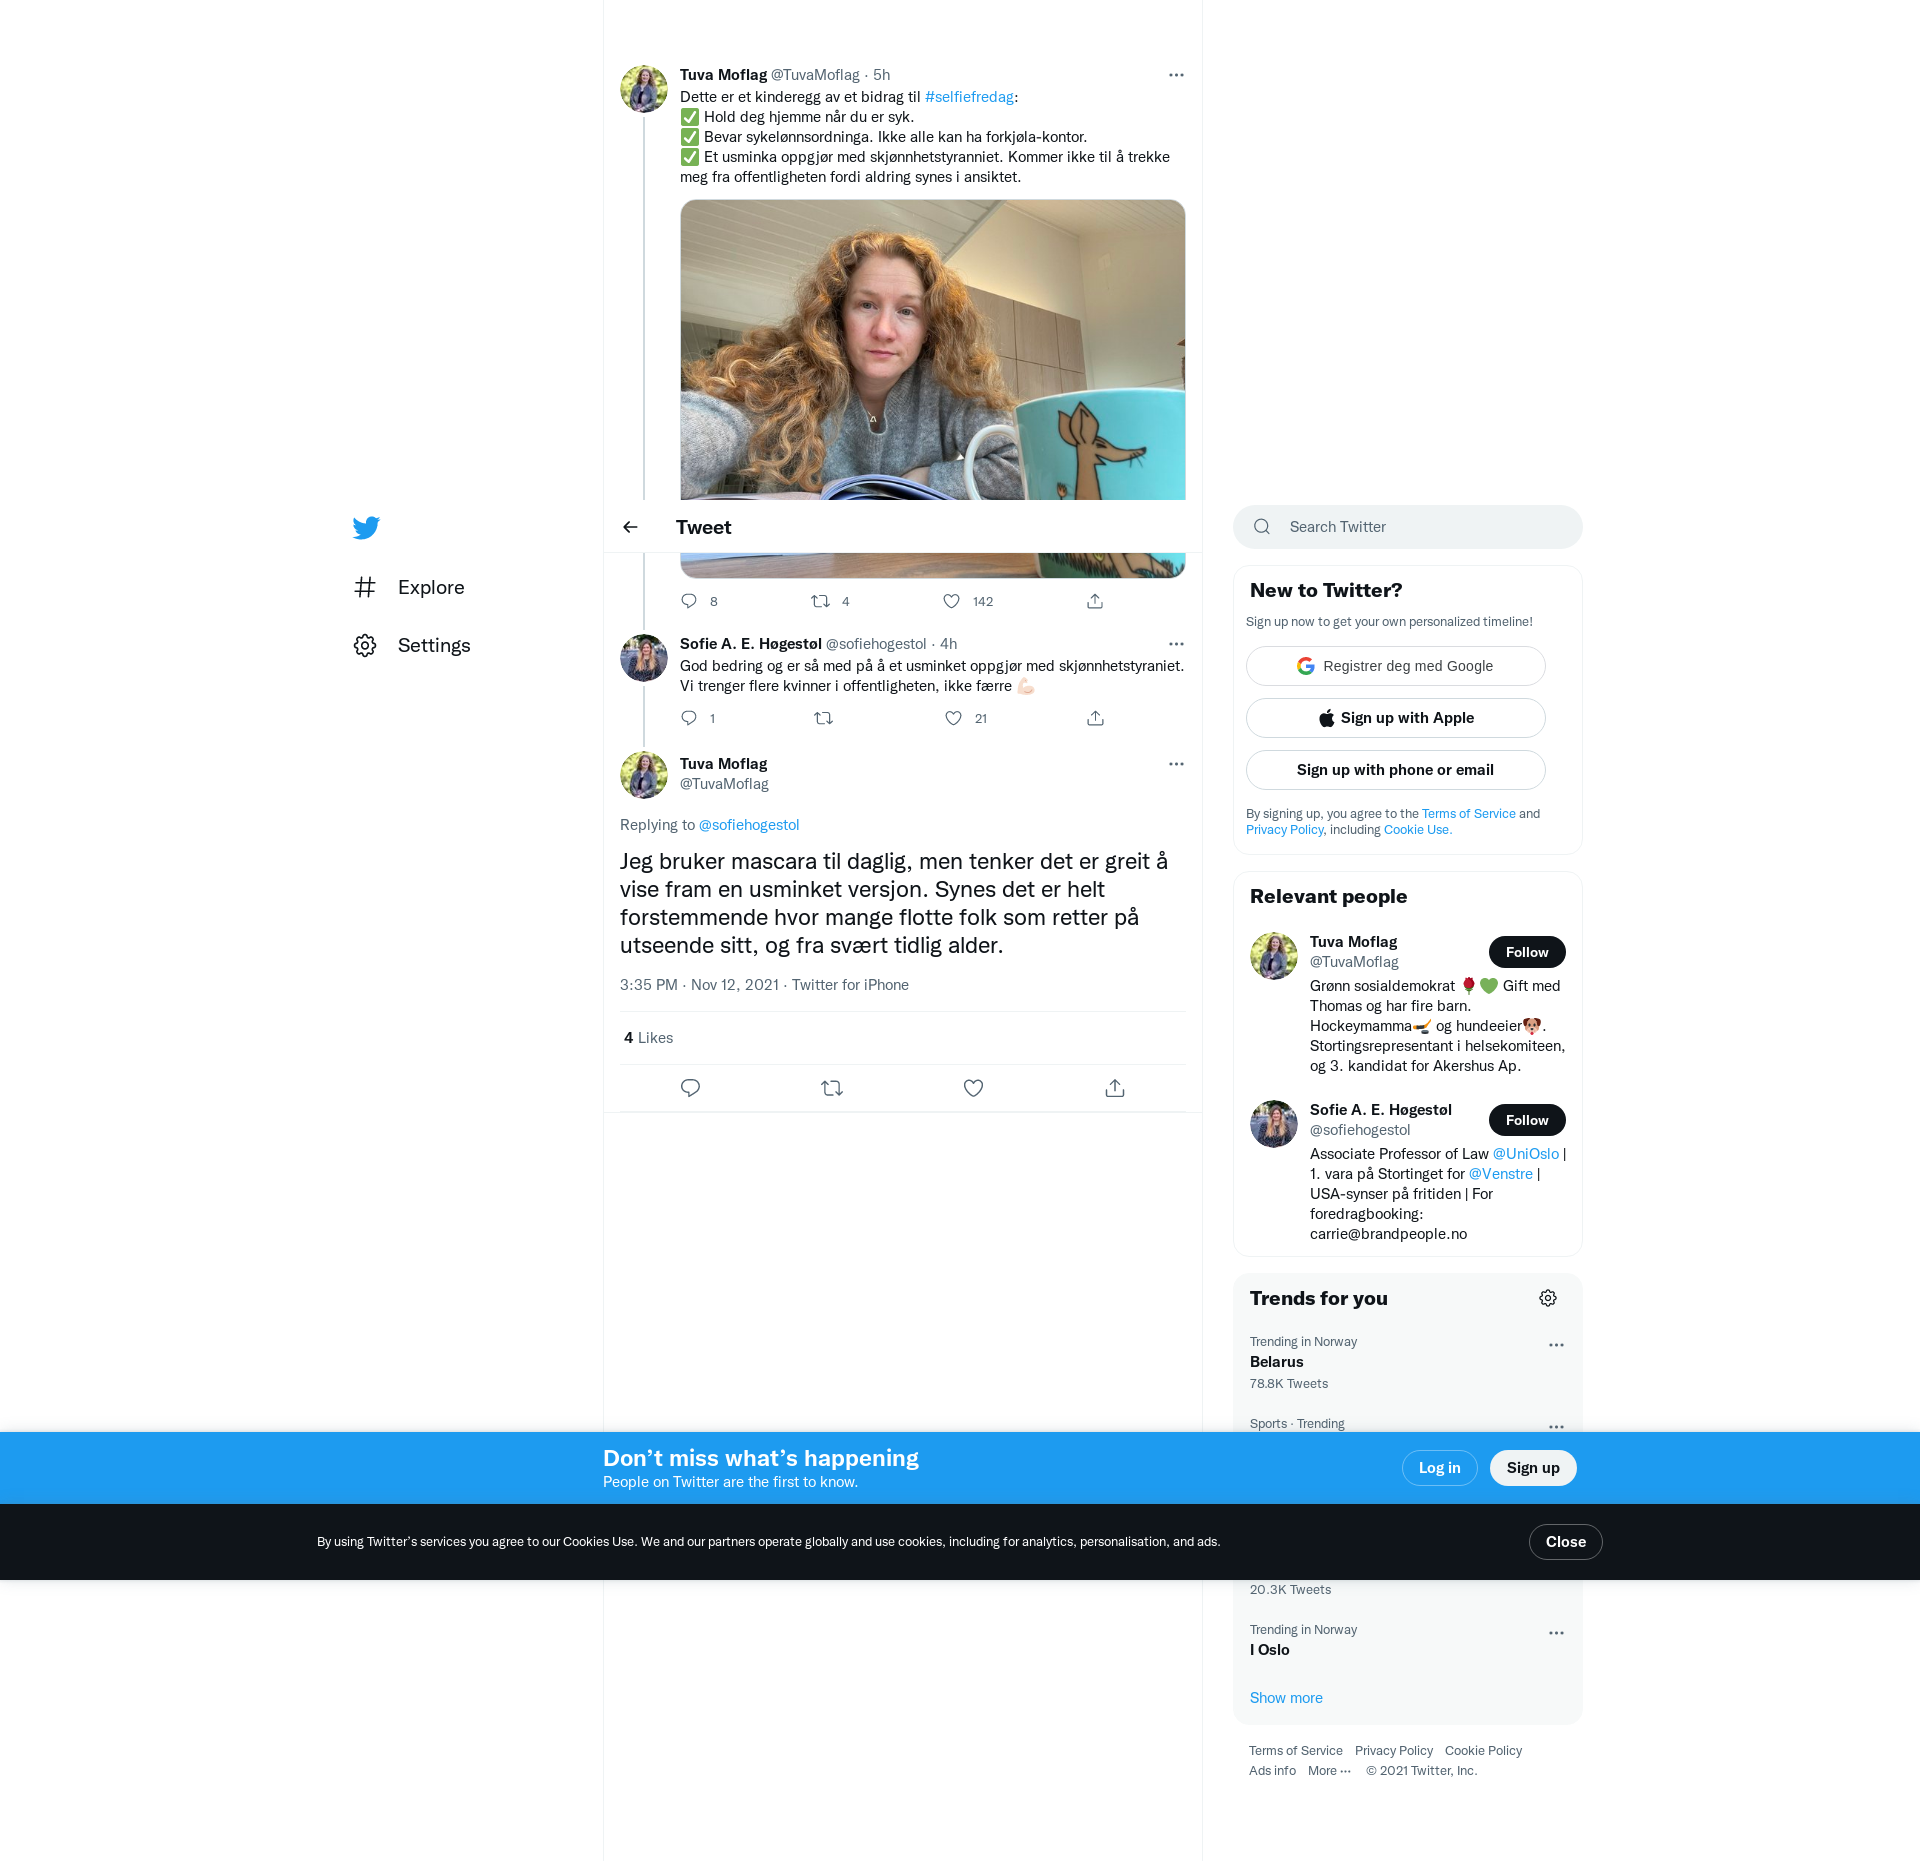
Task: Open the #selfiefredag hashtag link
Action: (968, 97)
